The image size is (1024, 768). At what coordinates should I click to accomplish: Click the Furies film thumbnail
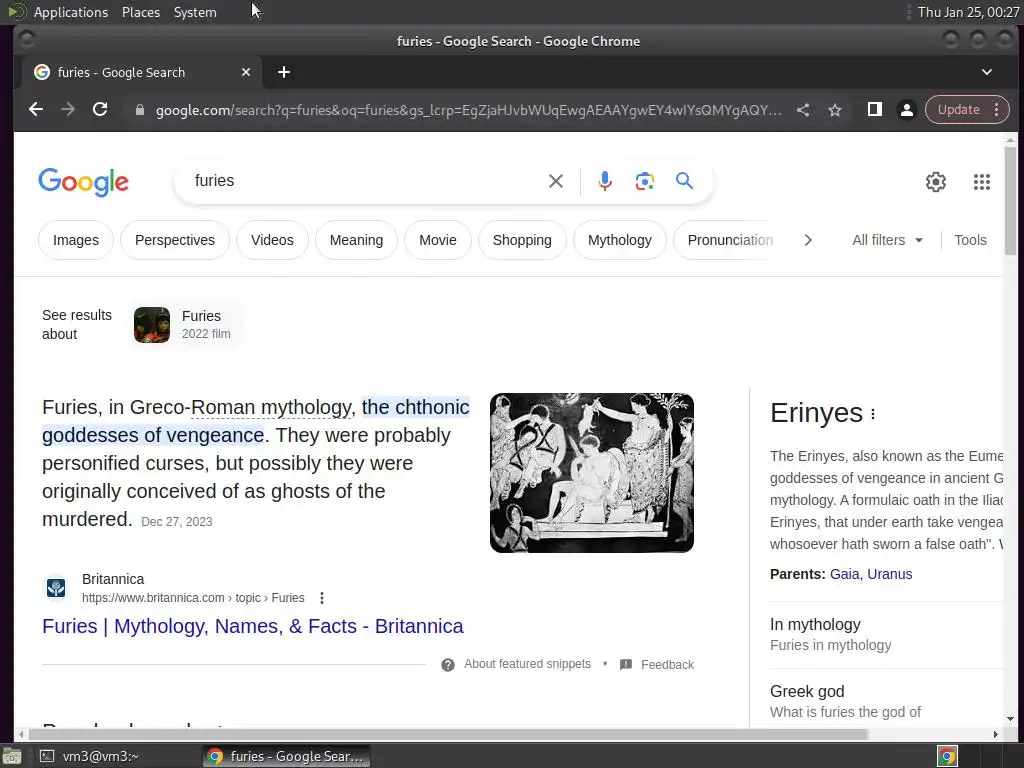click(152, 325)
